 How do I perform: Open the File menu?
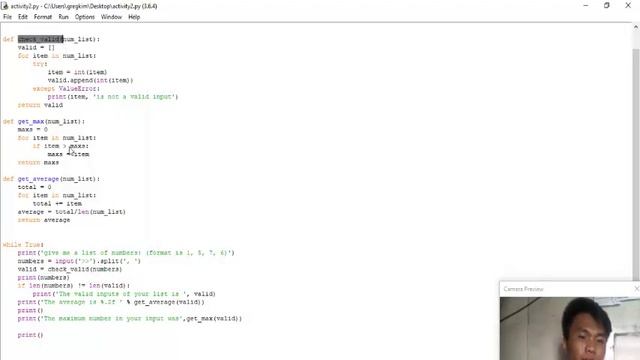point(7,17)
